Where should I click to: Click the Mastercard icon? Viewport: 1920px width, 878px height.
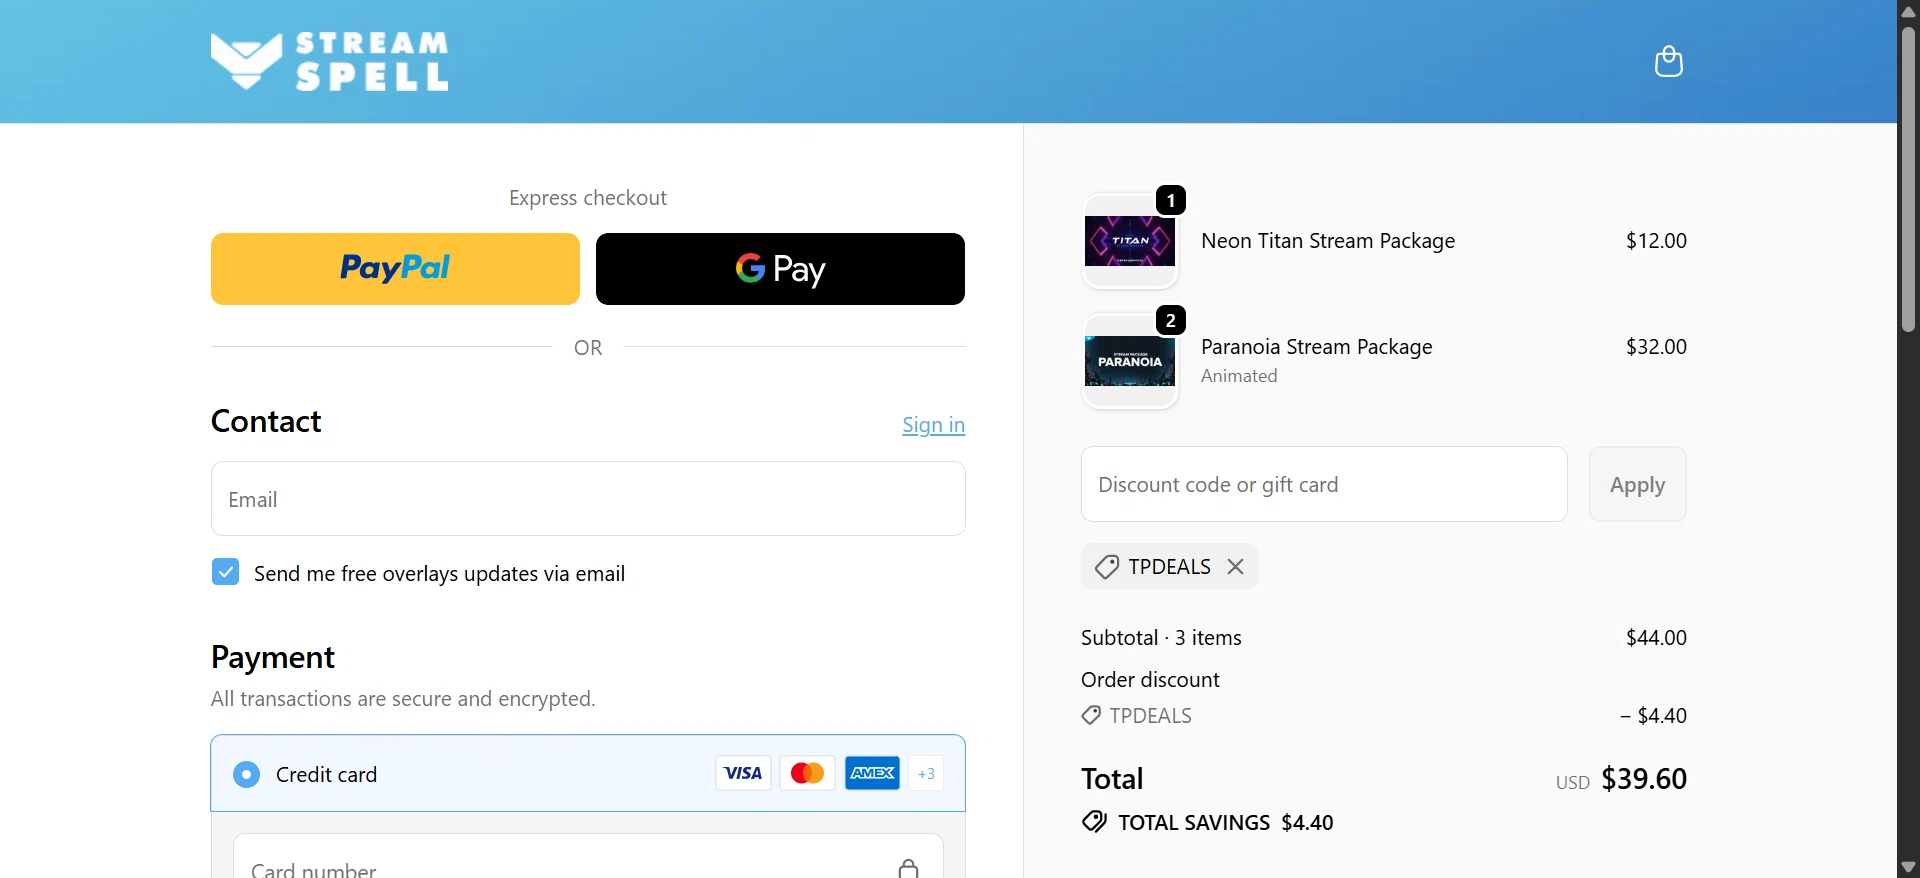807,773
